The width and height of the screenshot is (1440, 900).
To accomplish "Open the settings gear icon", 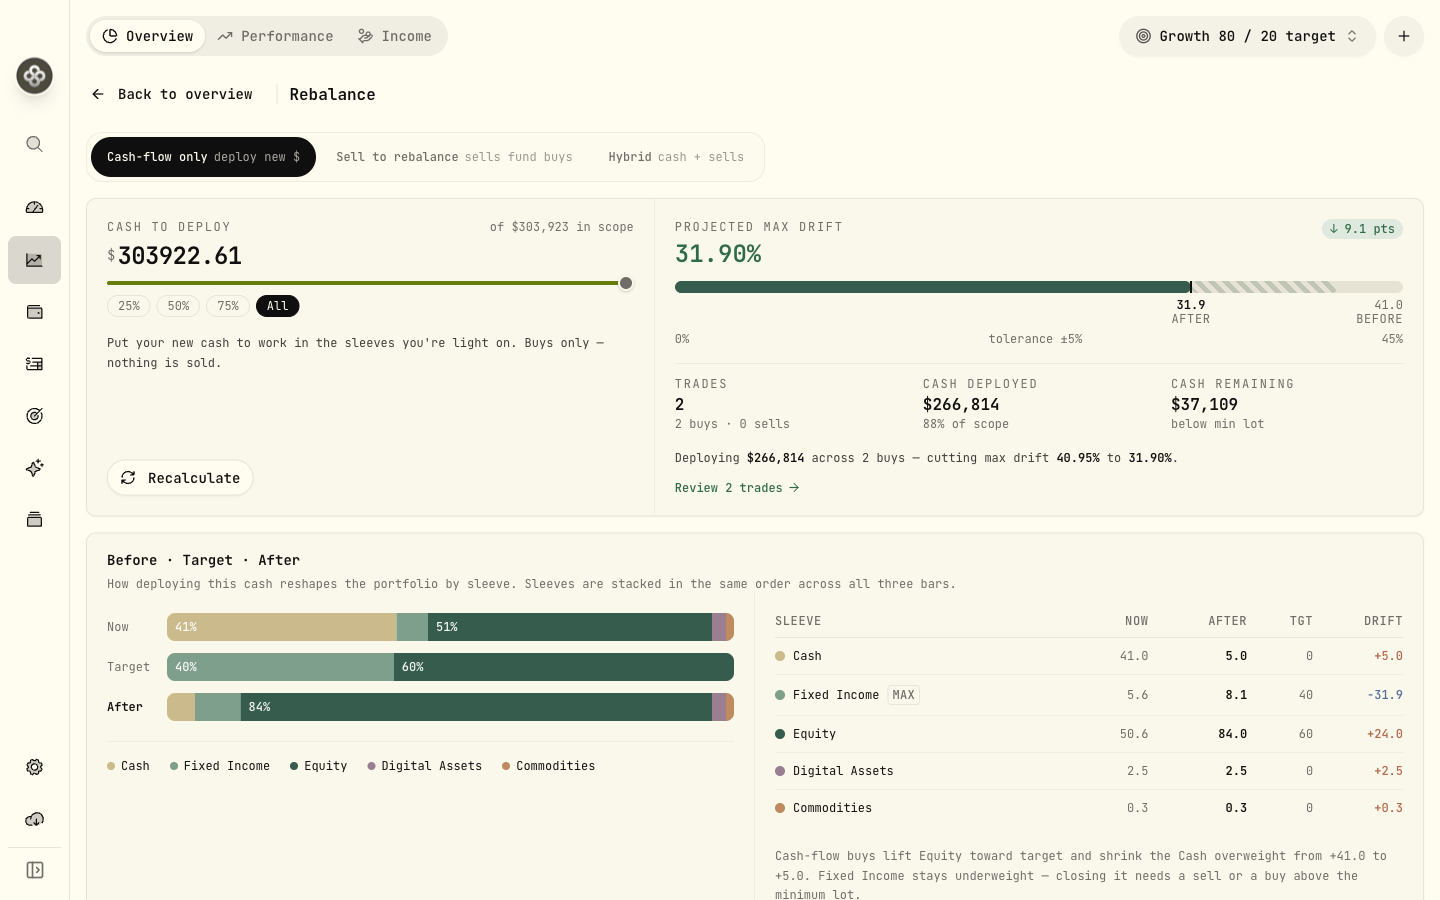I will (x=34, y=767).
